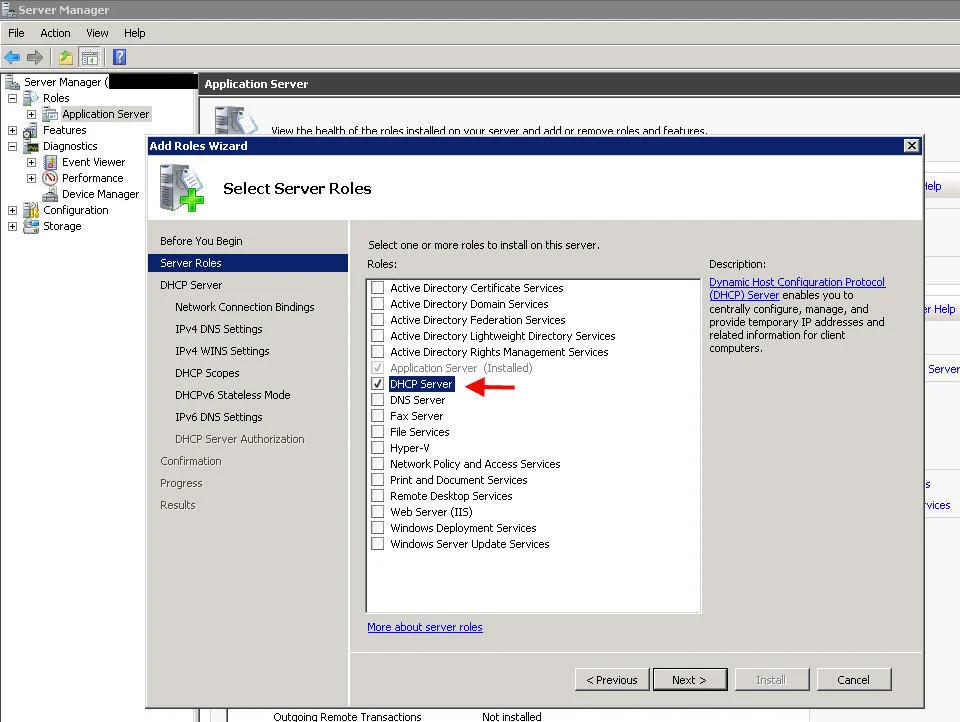Image resolution: width=960 pixels, height=722 pixels.
Task: Select IPv4 WINS Settings wizard step
Action: click(x=222, y=351)
